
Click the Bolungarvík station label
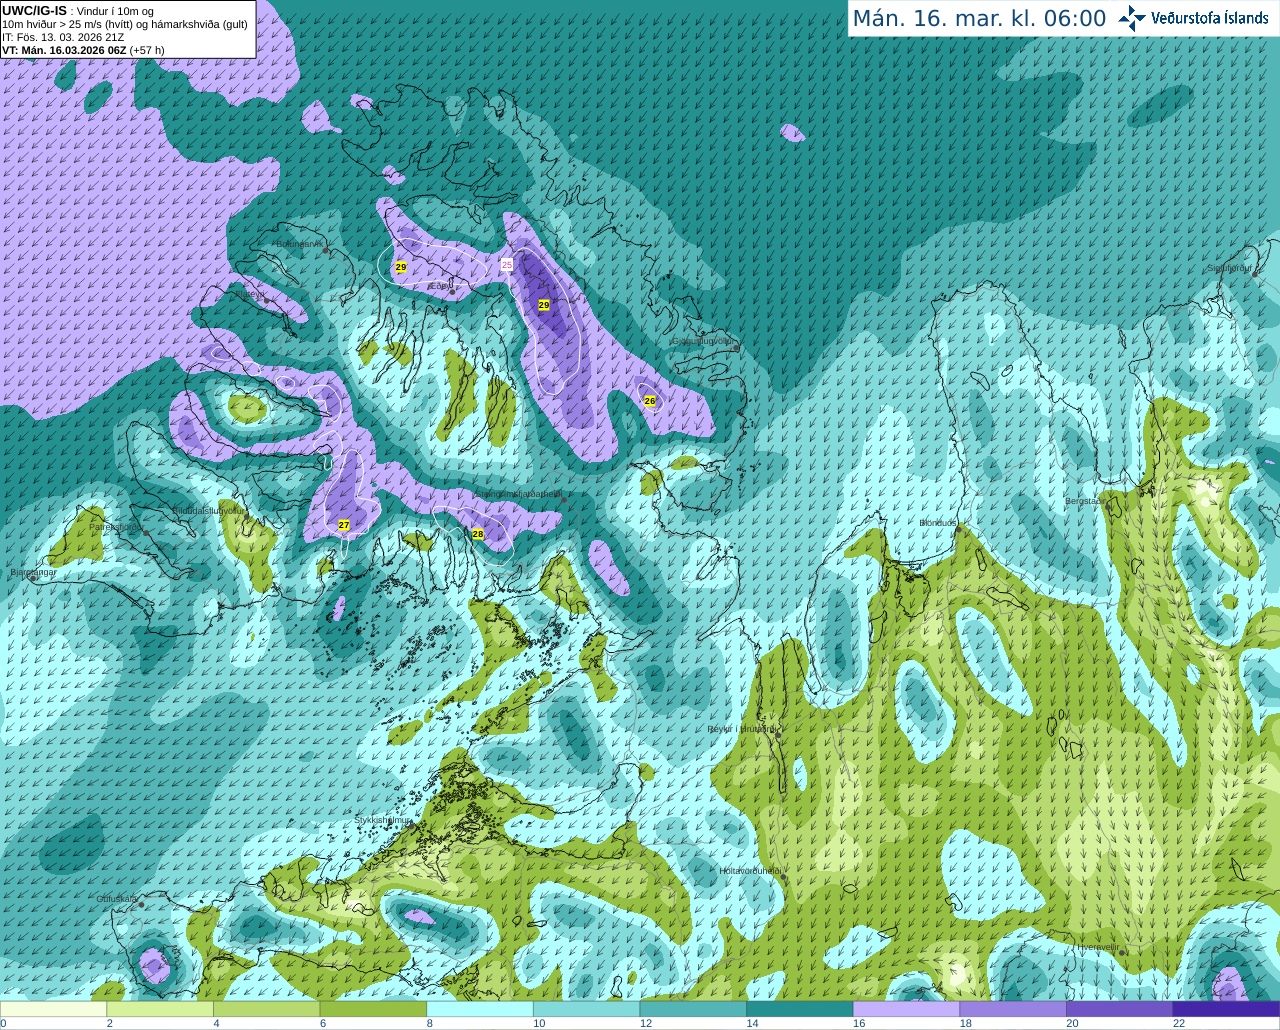(299, 244)
